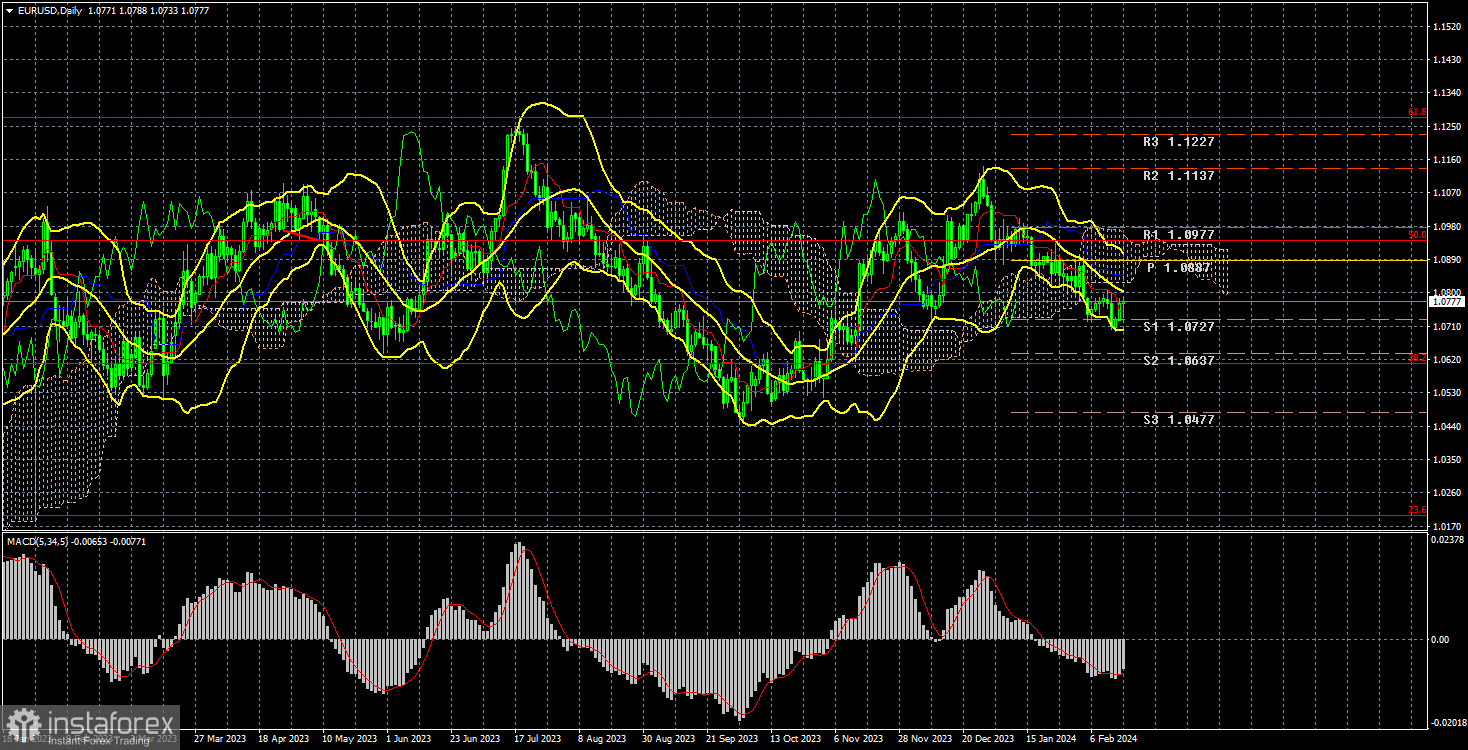The height and width of the screenshot is (750, 1468).
Task: Click the 50.0 Fibonacci level label
Action: pyautogui.click(x=1417, y=236)
